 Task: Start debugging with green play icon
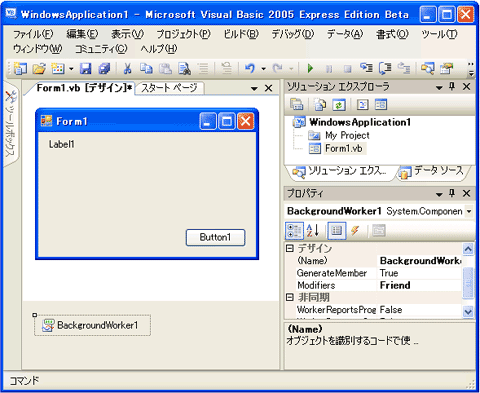coord(310,68)
